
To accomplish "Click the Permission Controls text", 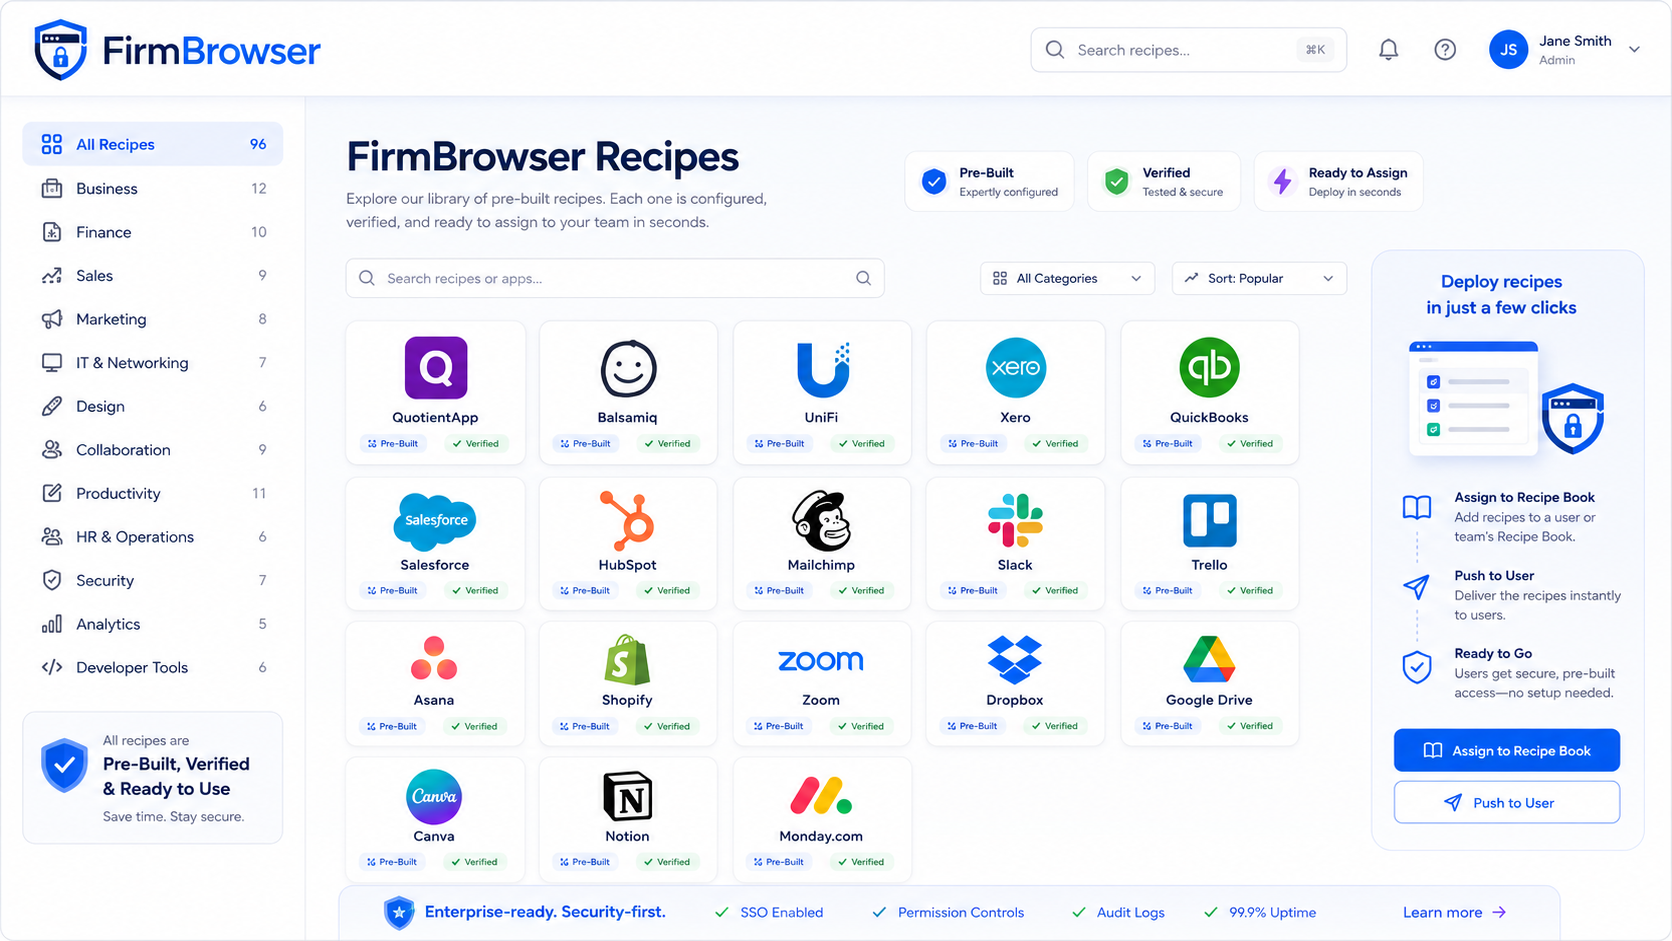I will click(x=961, y=912).
